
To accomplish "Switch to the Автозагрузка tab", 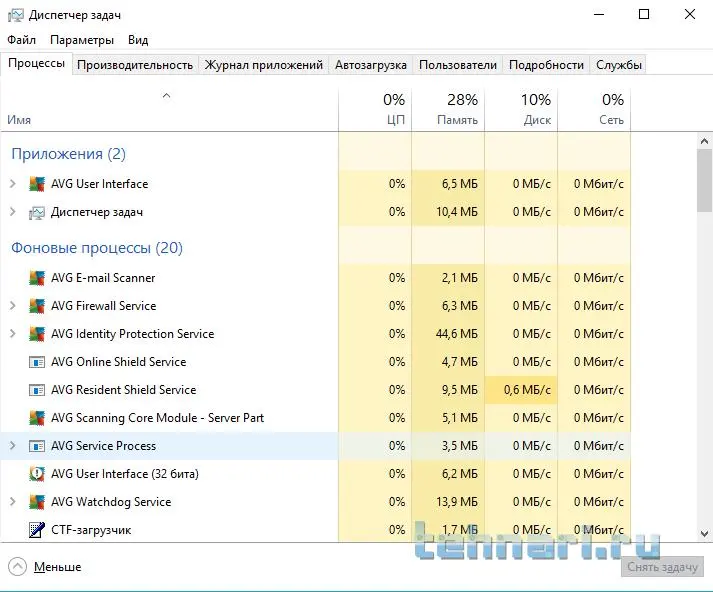I will (371, 65).
